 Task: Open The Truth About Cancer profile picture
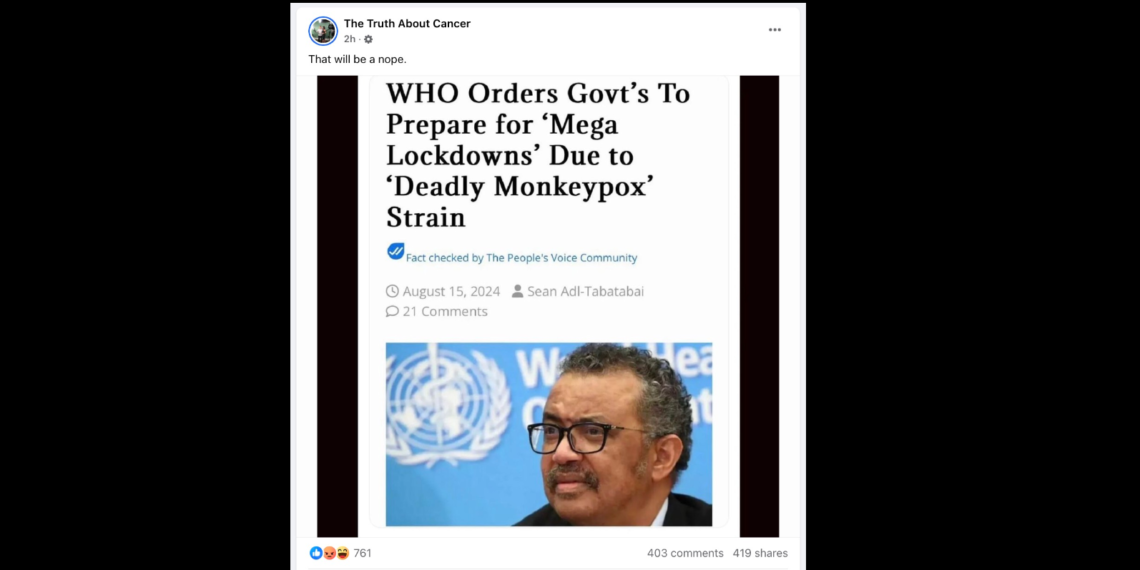(x=323, y=31)
